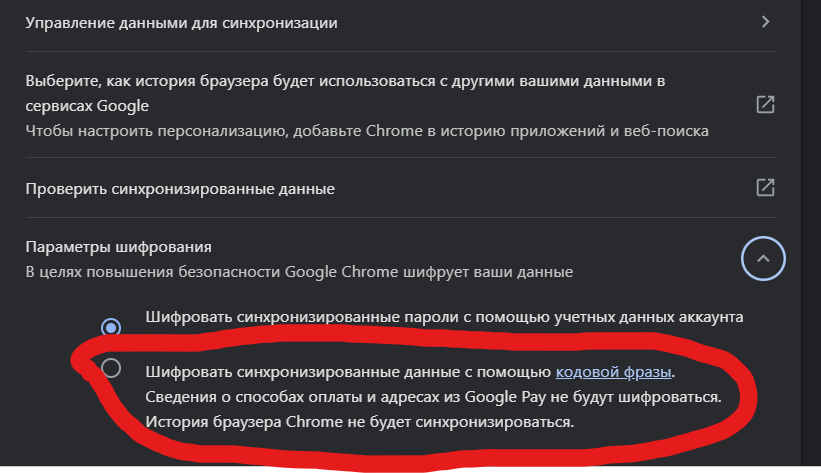Click the text Чтобы настроить персонализацию
The width and height of the screenshot is (821, 473).
367,130
